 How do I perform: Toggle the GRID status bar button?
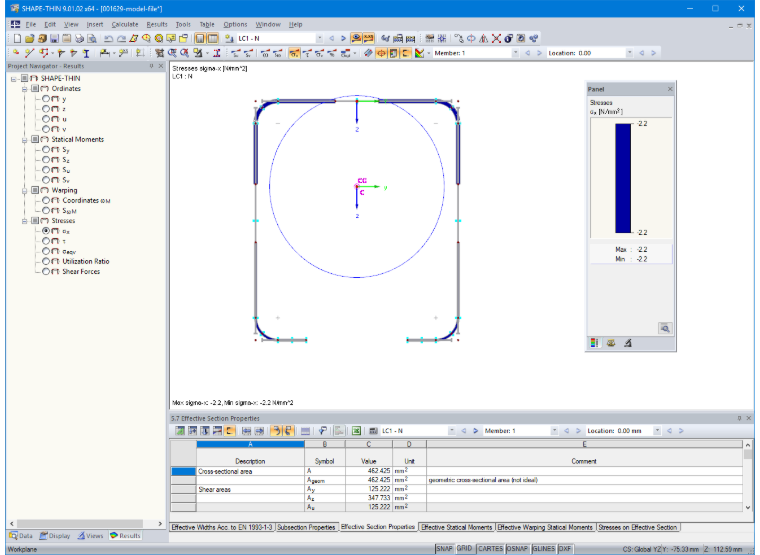click(x=464, y=549)
